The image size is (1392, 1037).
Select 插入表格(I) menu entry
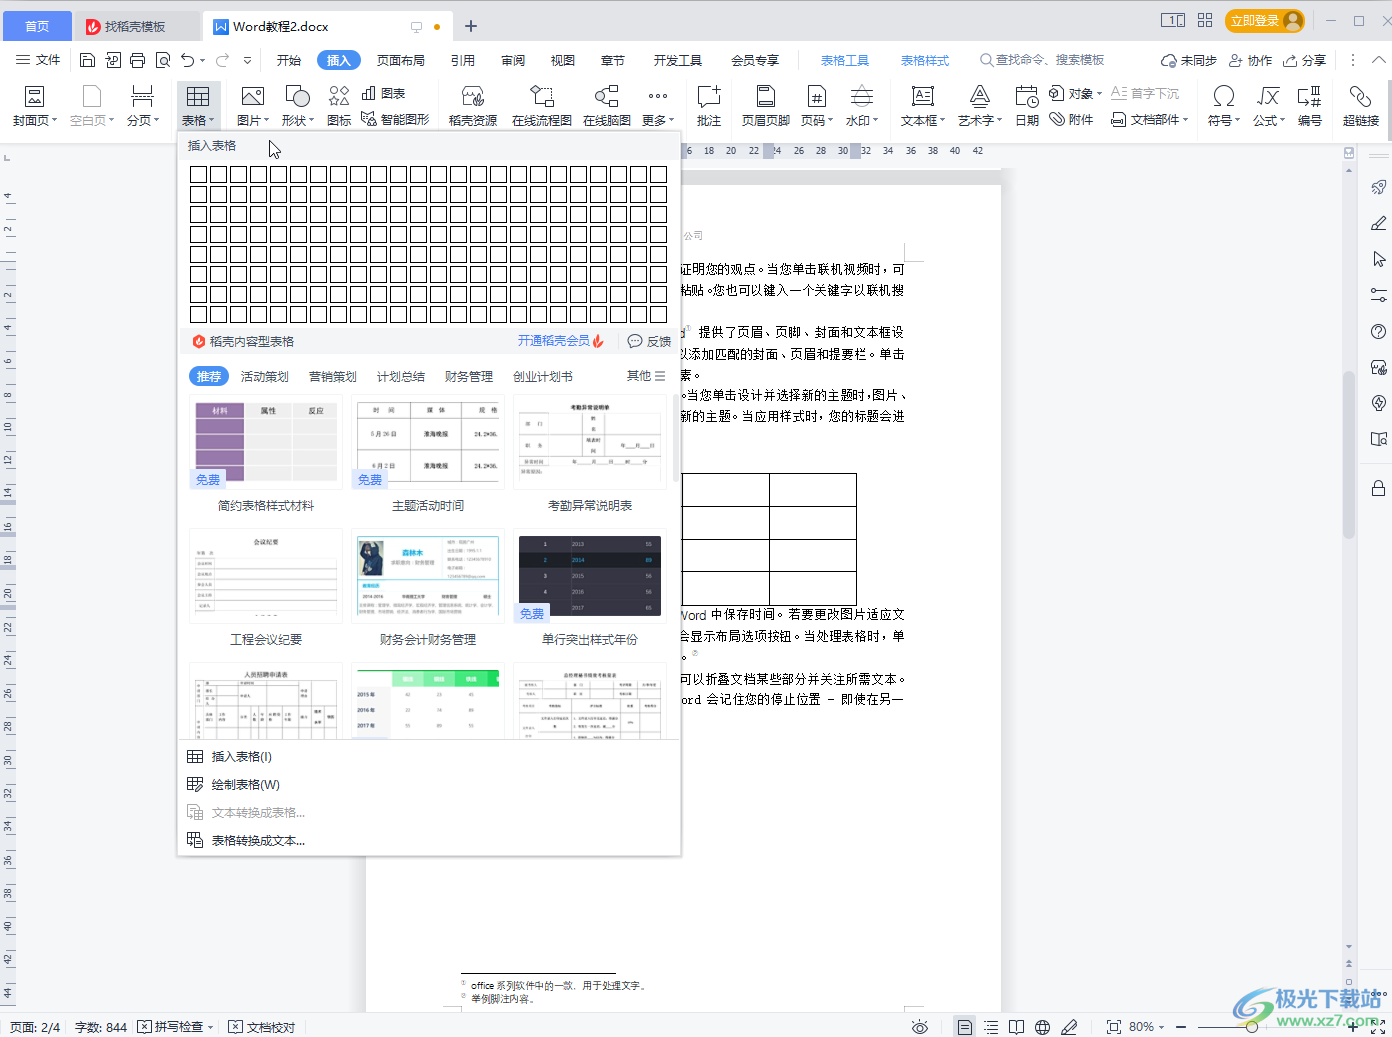(429, 757)
